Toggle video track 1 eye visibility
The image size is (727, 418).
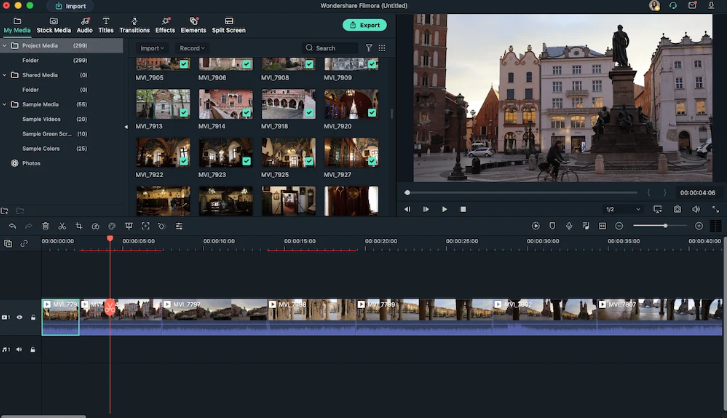[x=19, y=317]
